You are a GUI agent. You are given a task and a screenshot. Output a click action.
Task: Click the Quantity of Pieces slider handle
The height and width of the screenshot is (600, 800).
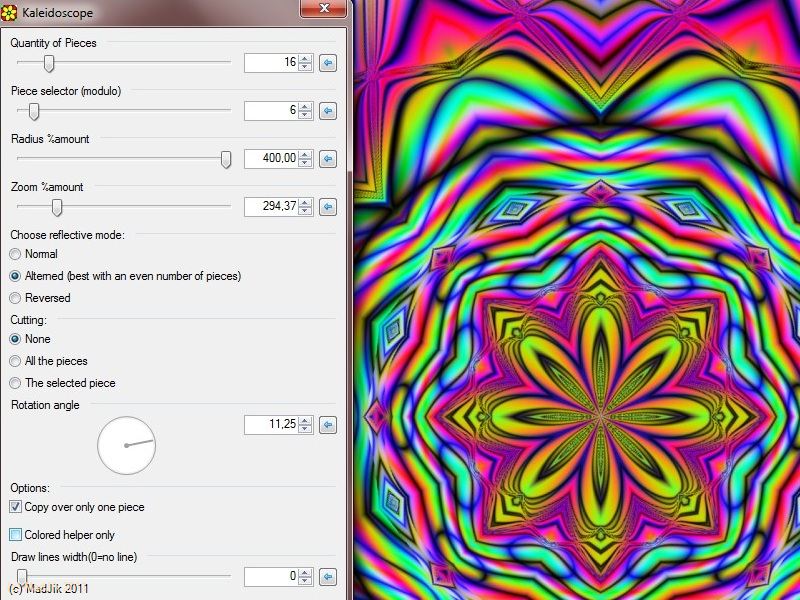pyautogui.click(x=48, y=63)
